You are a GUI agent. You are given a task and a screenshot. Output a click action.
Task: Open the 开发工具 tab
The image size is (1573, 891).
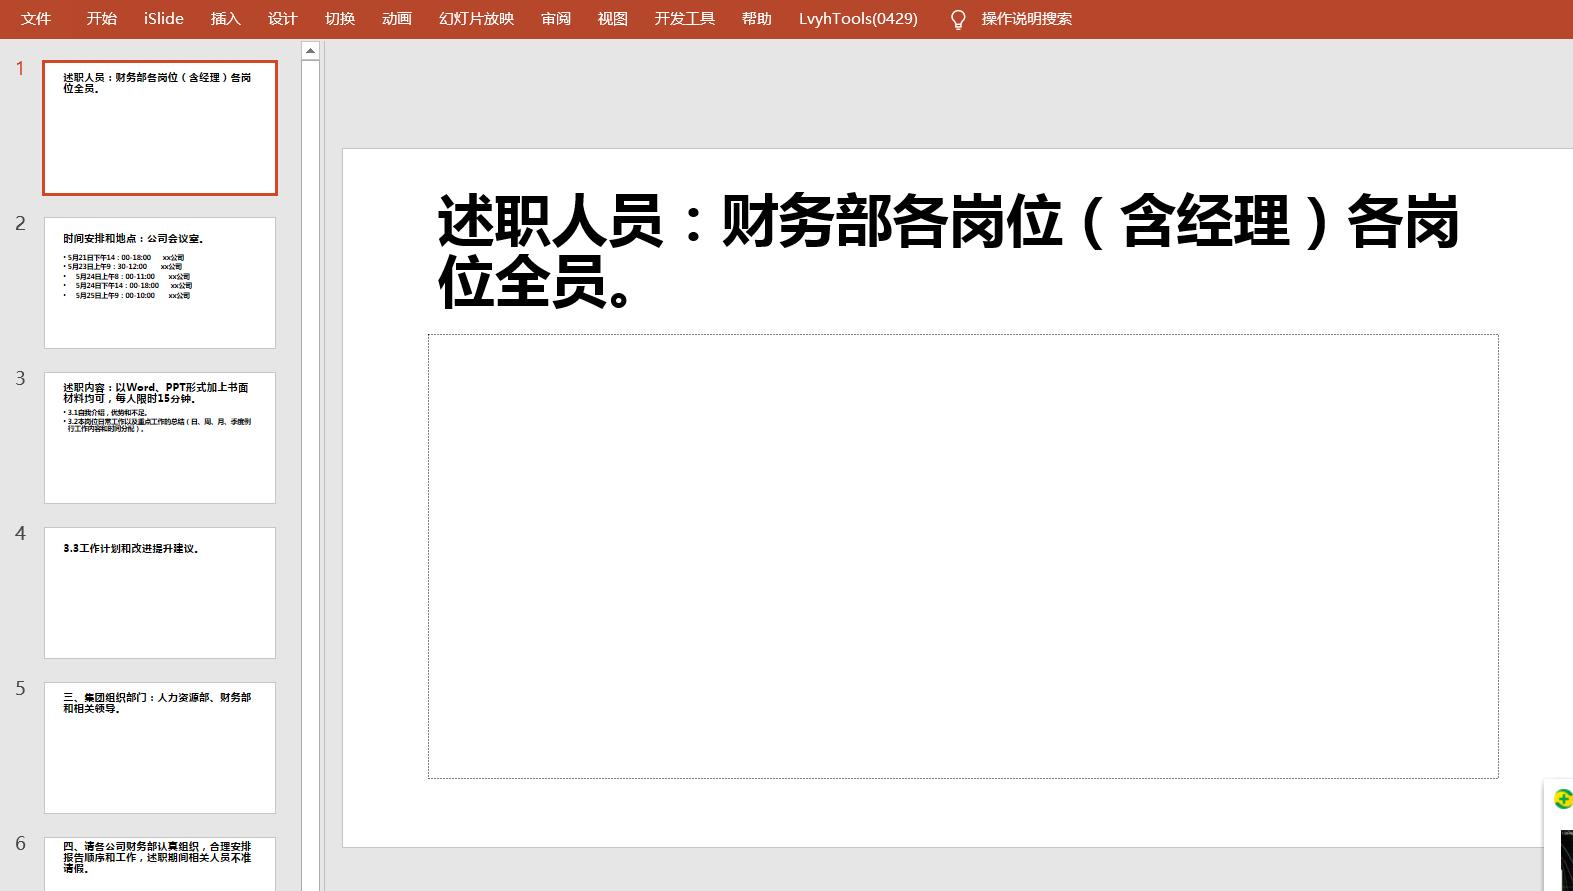[x=685, y=19]
